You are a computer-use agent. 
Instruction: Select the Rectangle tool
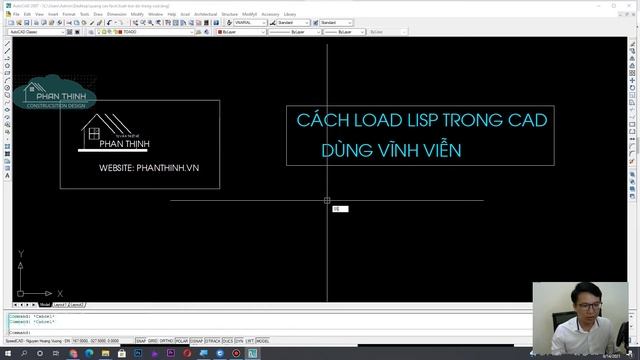[x=7, y=73]
